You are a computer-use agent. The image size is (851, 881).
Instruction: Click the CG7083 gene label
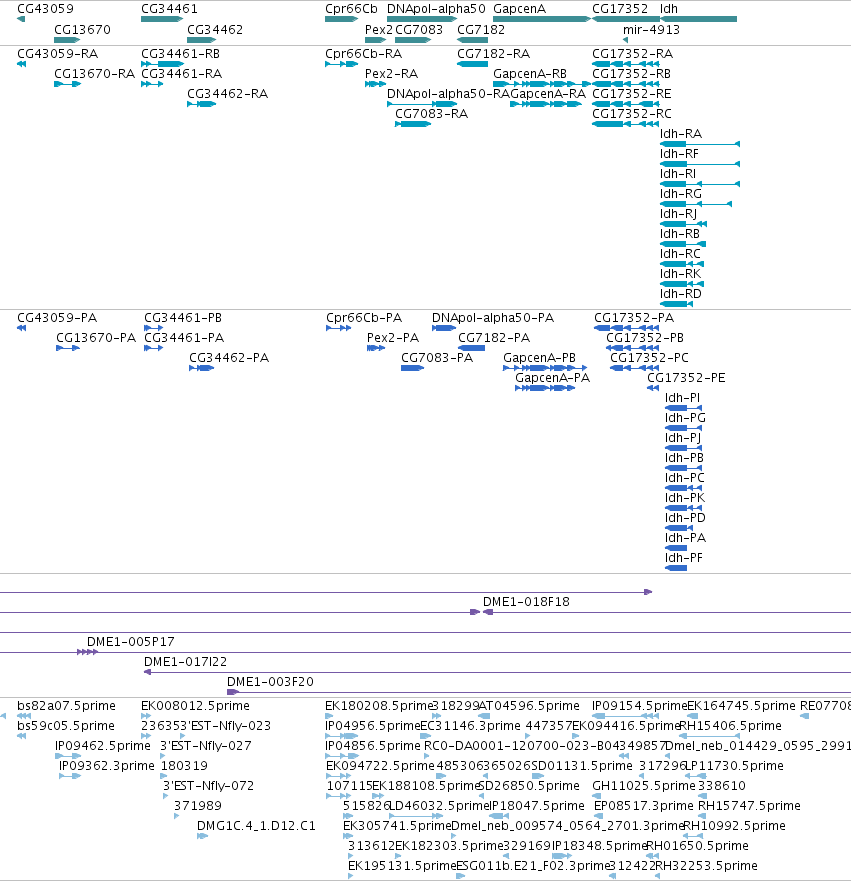coord(419,30)
